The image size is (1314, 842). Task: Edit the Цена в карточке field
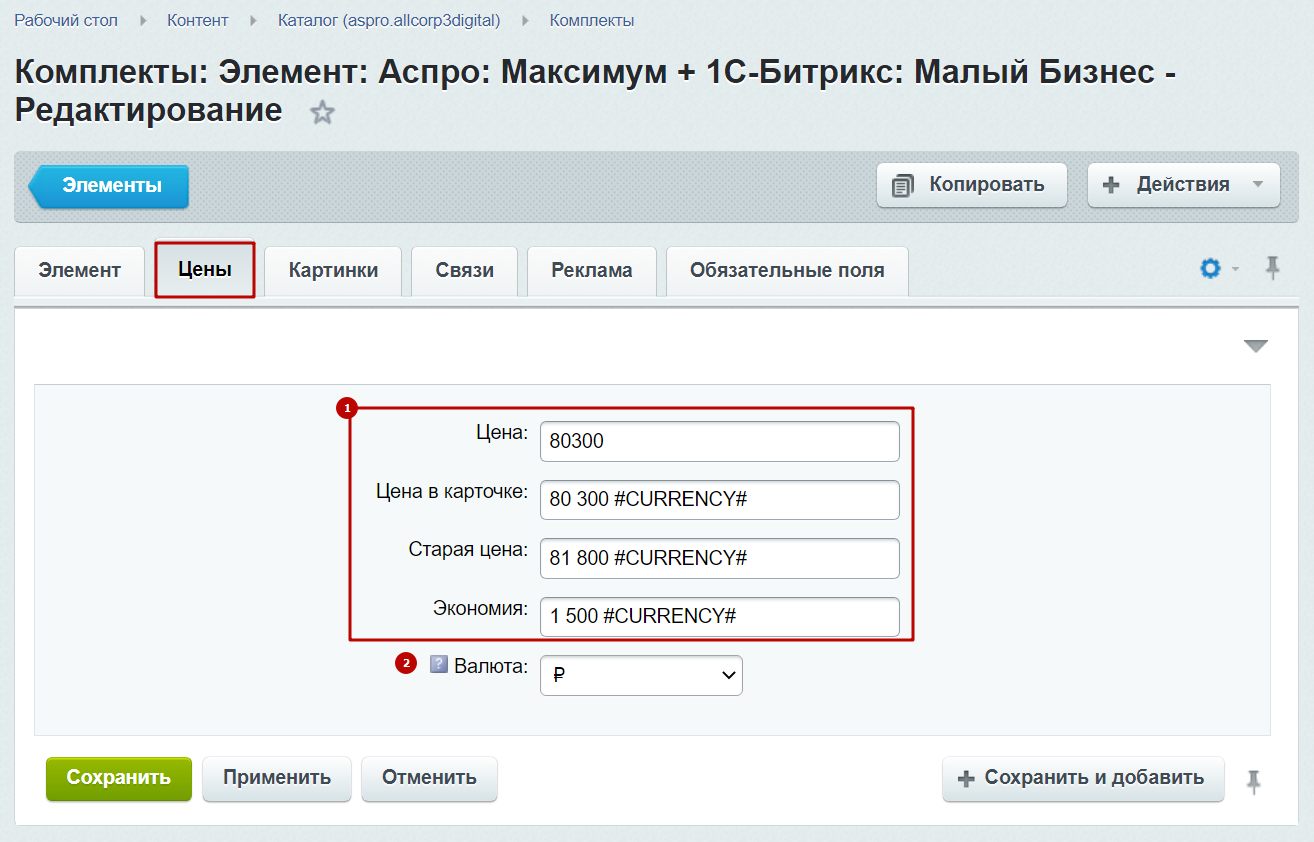(720, 500)
